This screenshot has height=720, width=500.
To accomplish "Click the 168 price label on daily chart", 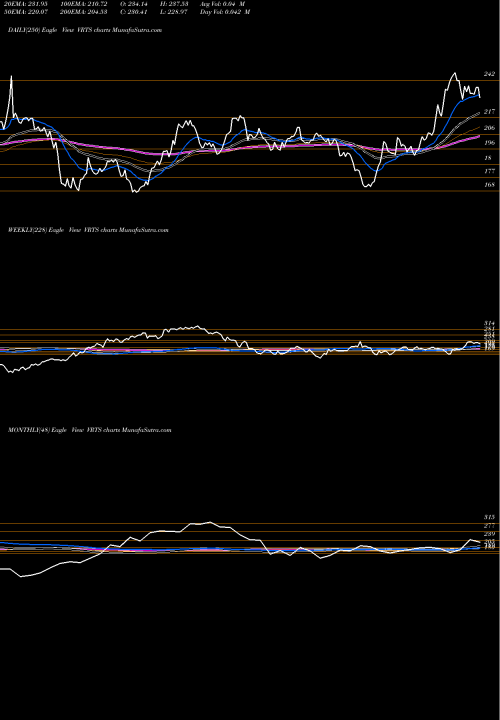I will tap(489, 185).
